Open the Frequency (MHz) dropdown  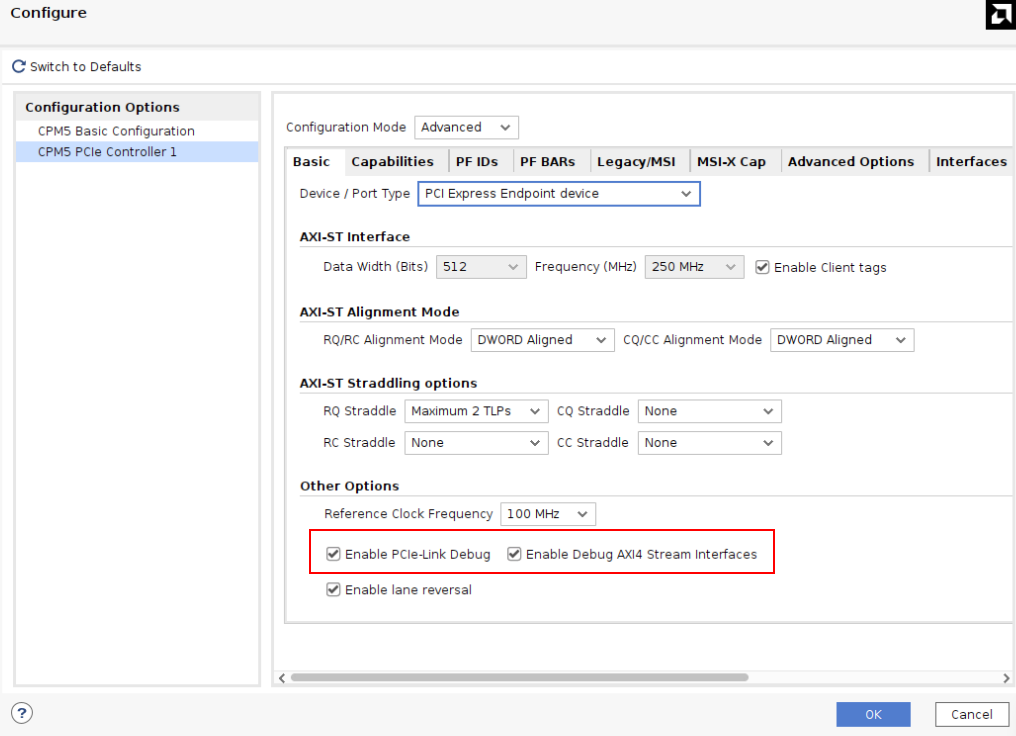click(x=694, y=266)
